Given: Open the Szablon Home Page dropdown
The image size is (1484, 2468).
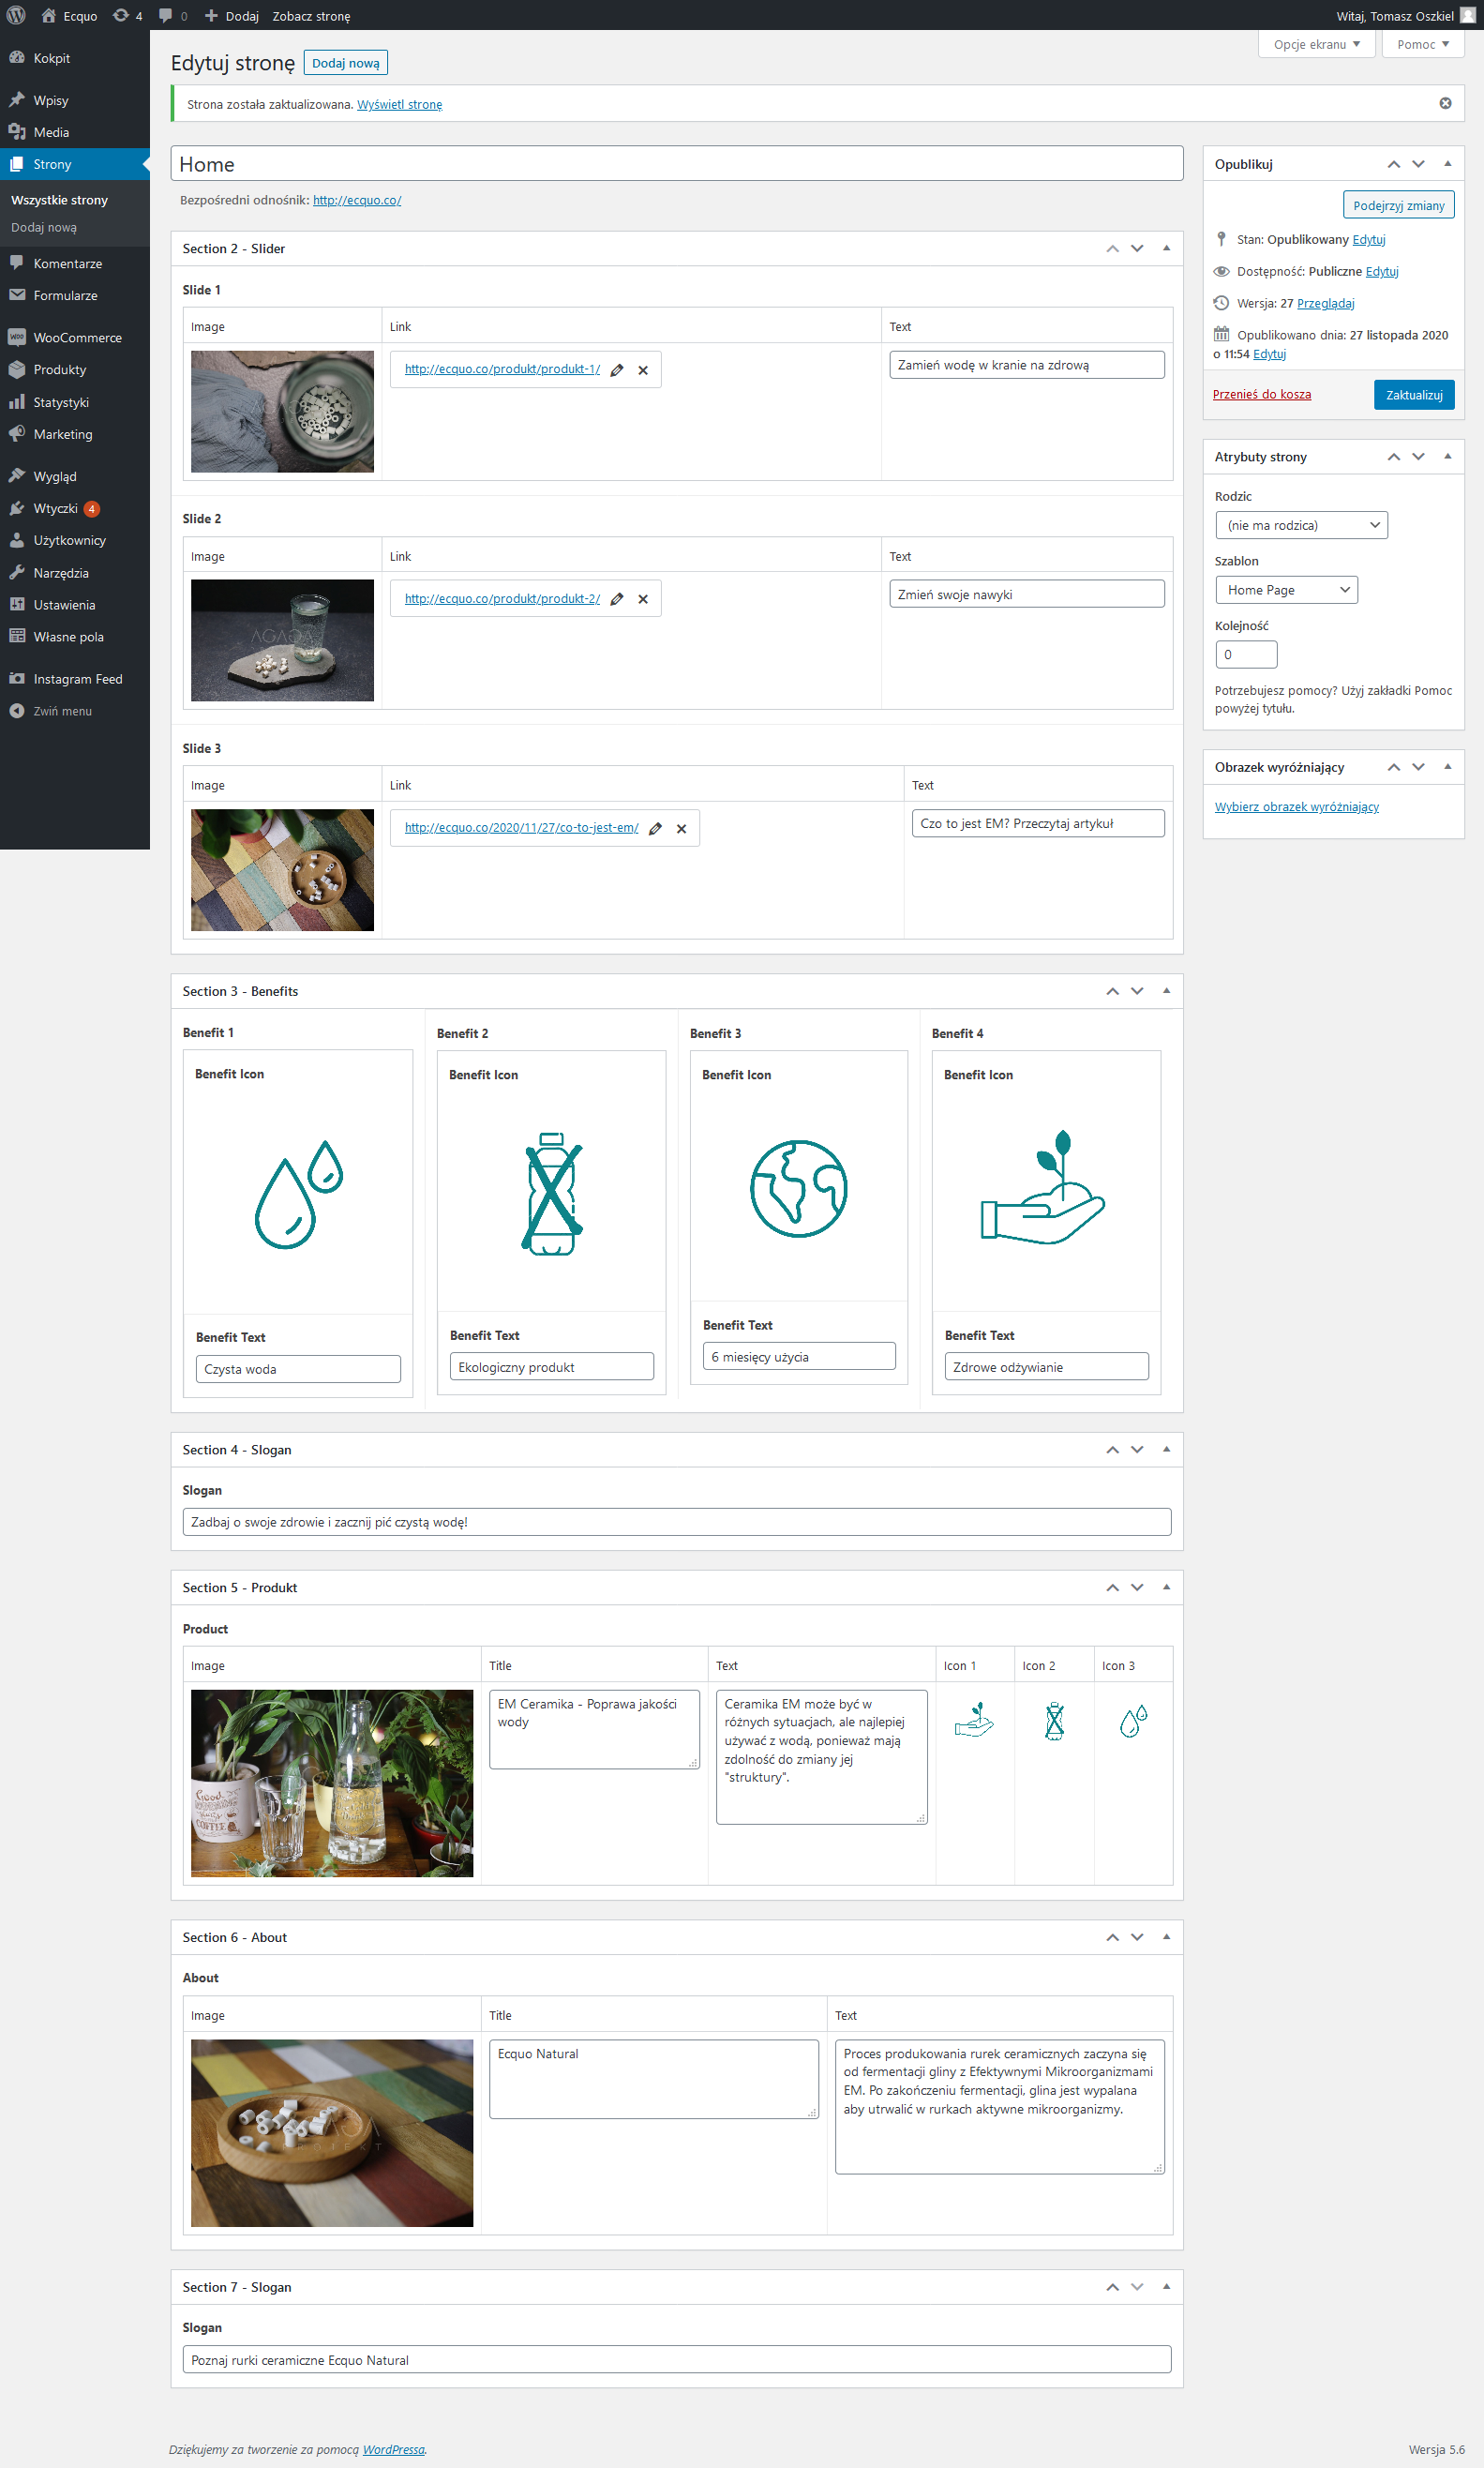Looking at the screenshot, I should coord(1286,590).
